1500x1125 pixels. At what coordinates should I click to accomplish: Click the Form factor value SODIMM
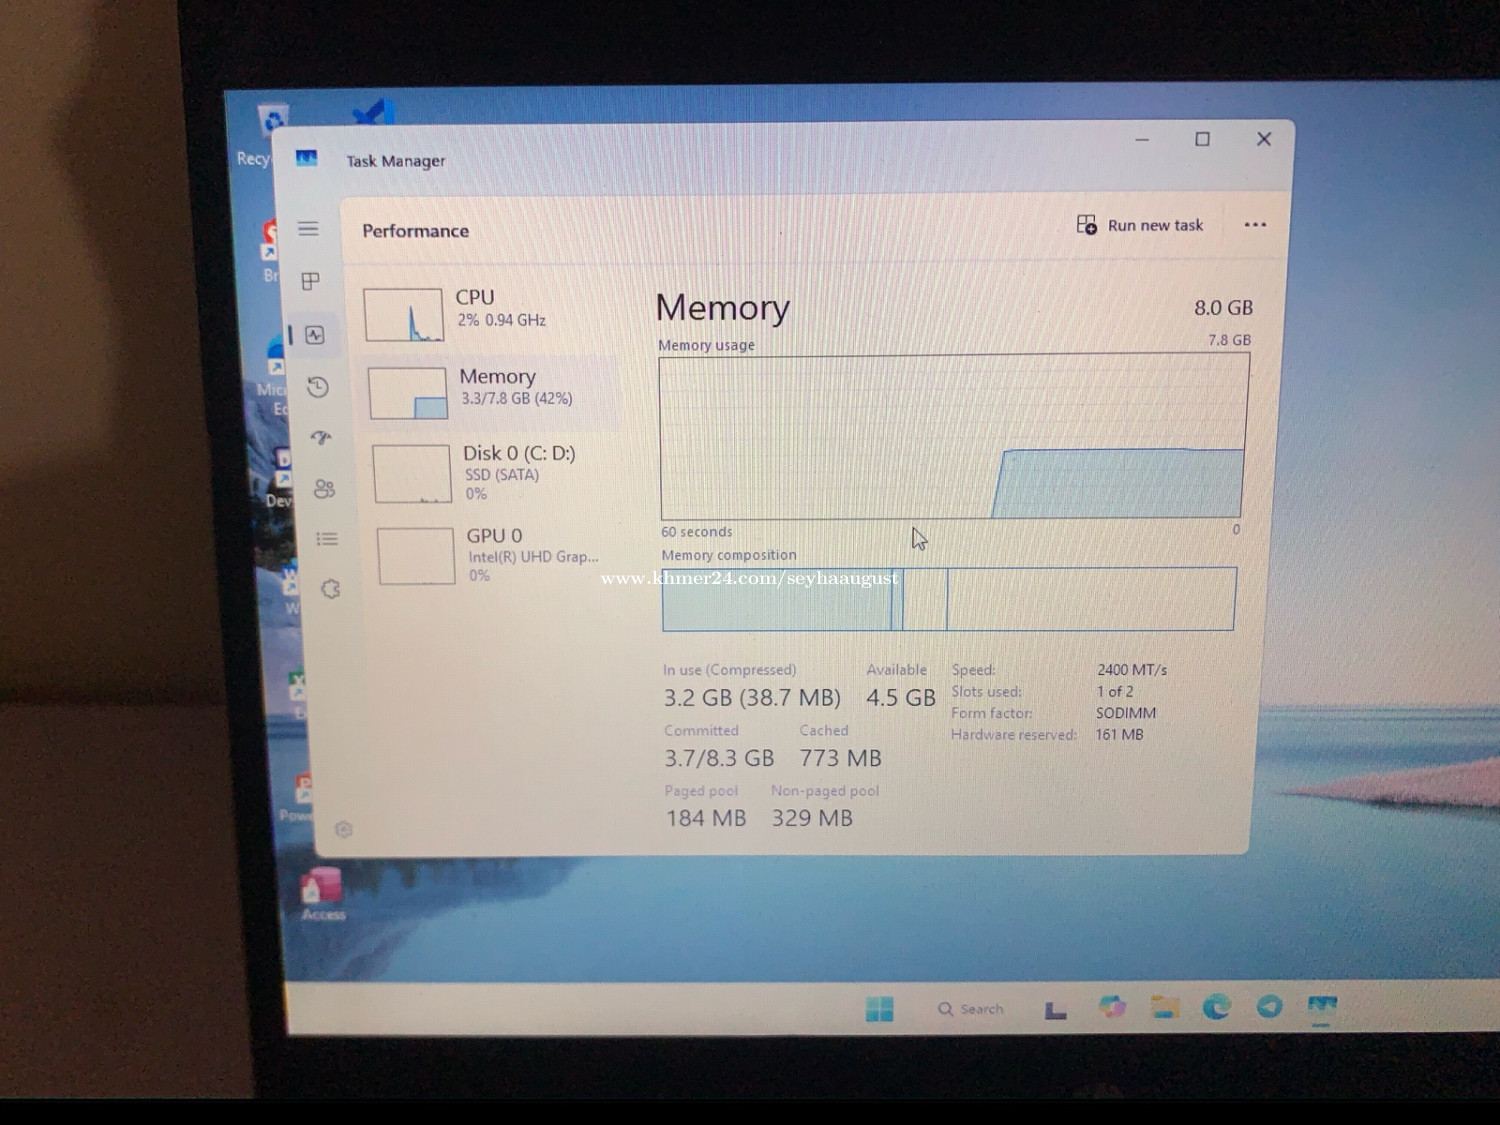click(x=1126, y=713)
